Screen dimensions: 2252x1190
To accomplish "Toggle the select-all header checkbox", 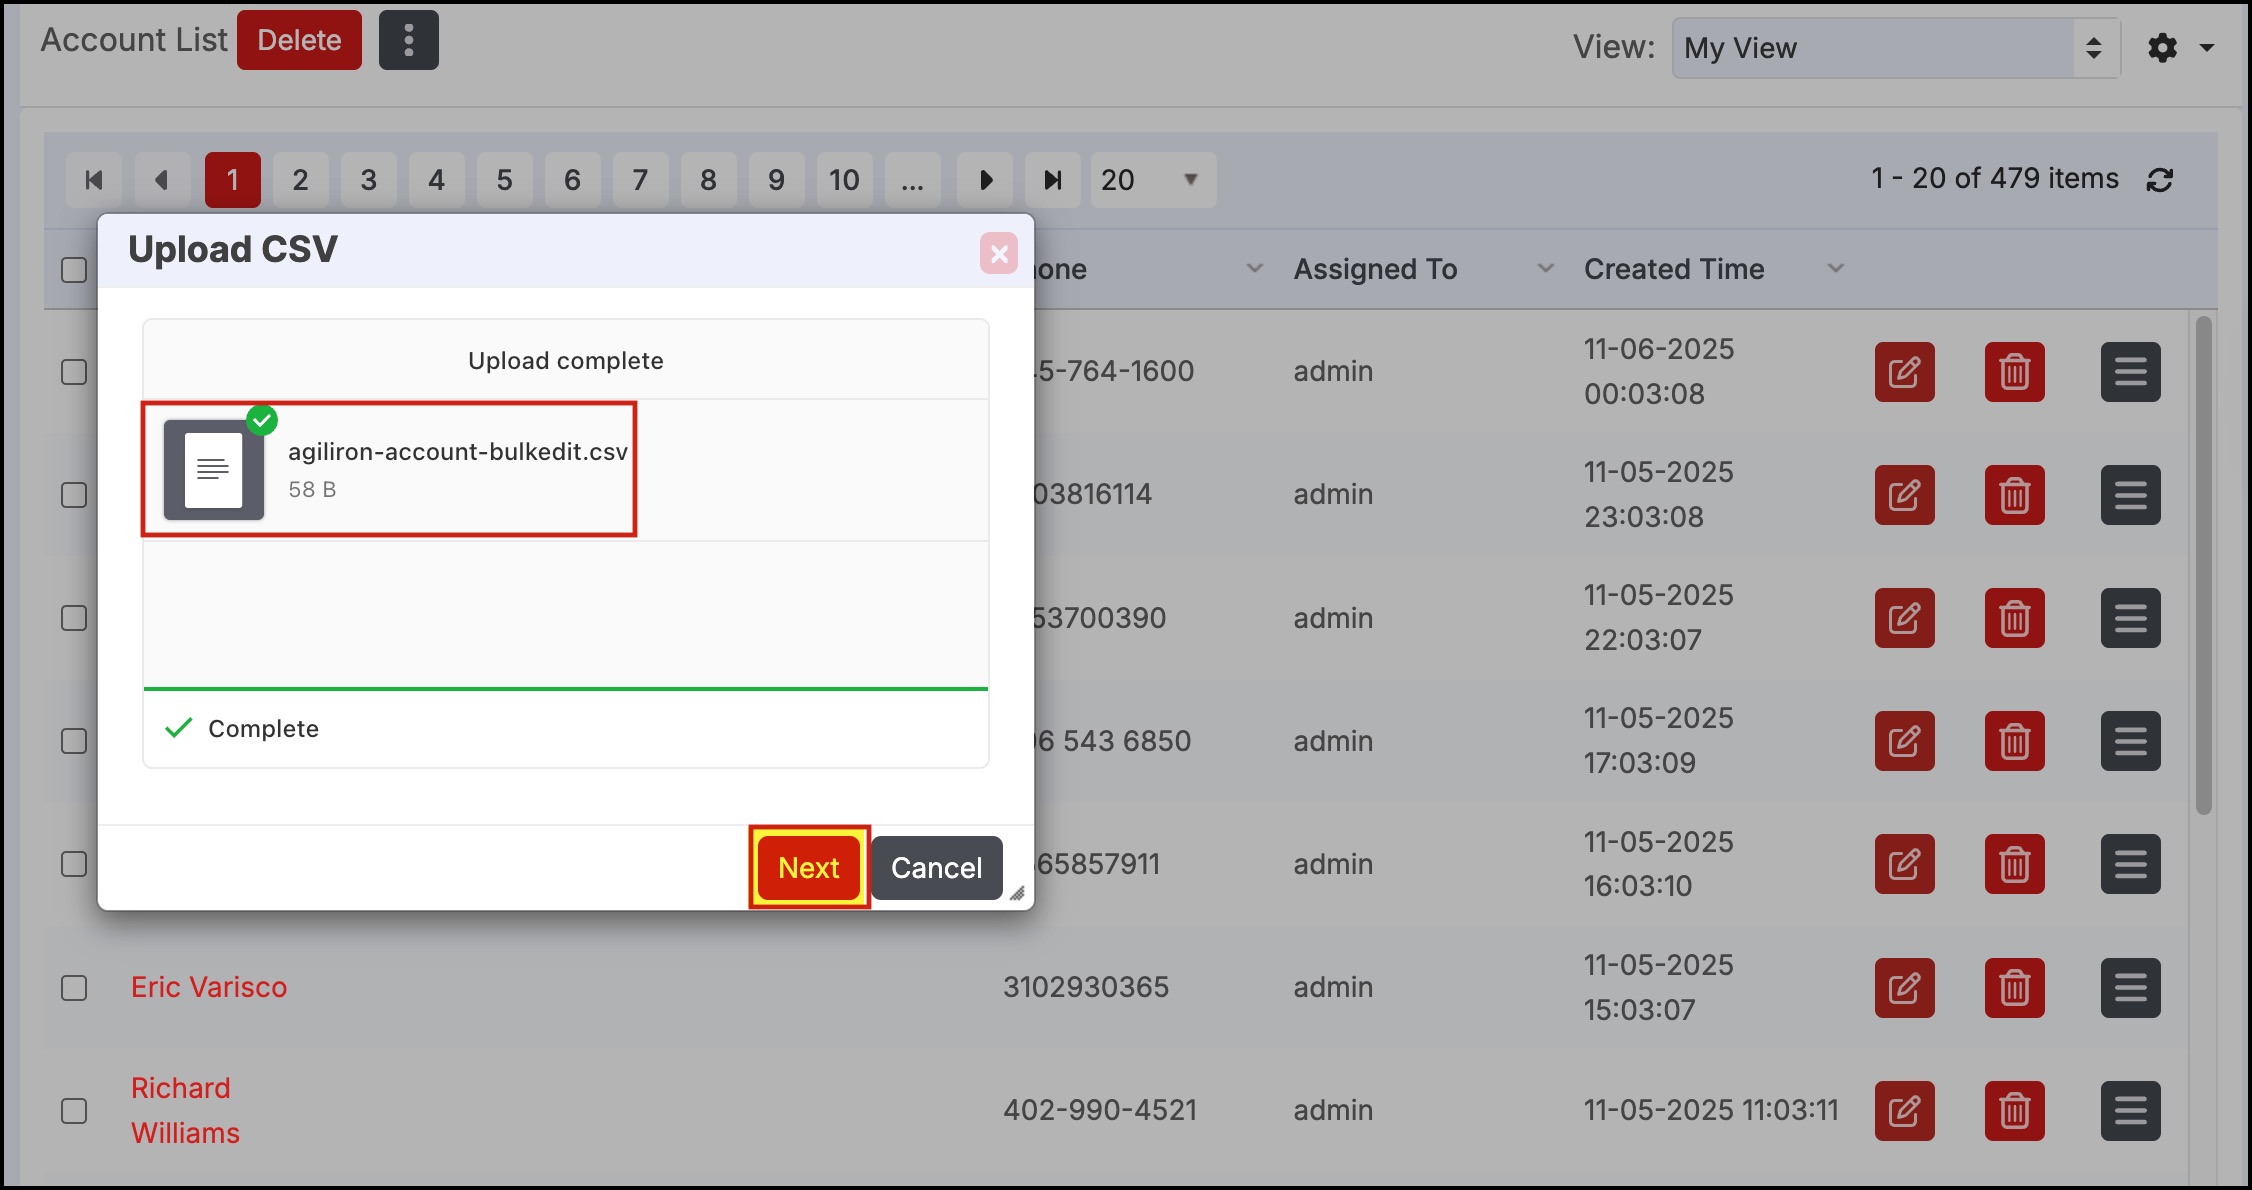I will tap(74, 270).
